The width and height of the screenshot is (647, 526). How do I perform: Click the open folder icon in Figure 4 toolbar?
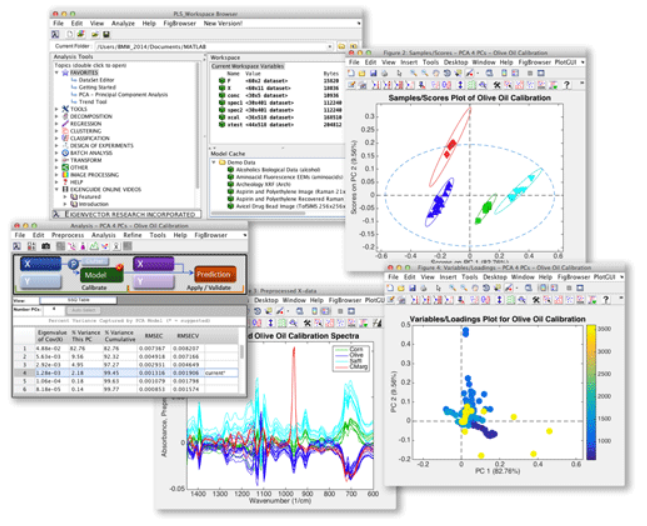[401, 288]
